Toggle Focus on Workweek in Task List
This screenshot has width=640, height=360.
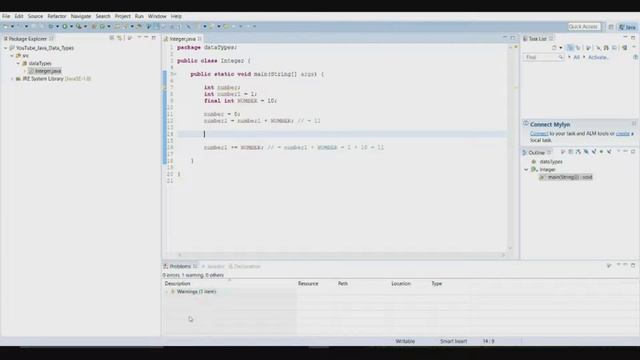pyautogui.click(x=589, y=48)
